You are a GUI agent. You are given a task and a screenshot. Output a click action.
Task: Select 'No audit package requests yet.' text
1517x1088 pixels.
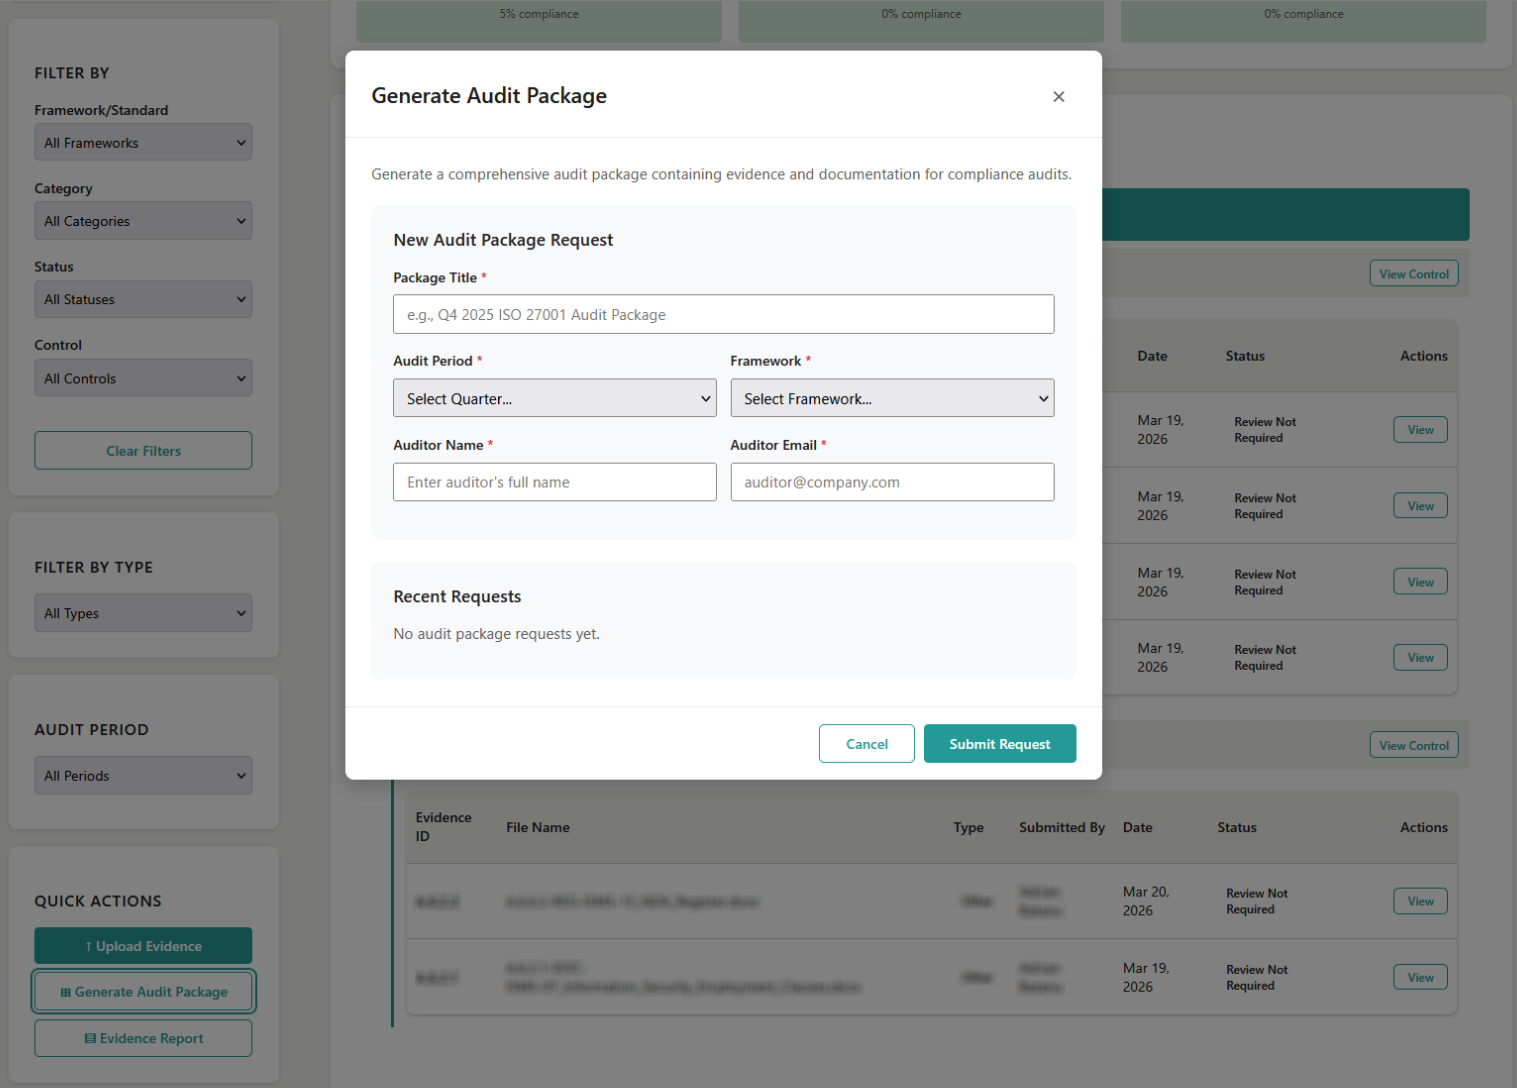(496, 634)
